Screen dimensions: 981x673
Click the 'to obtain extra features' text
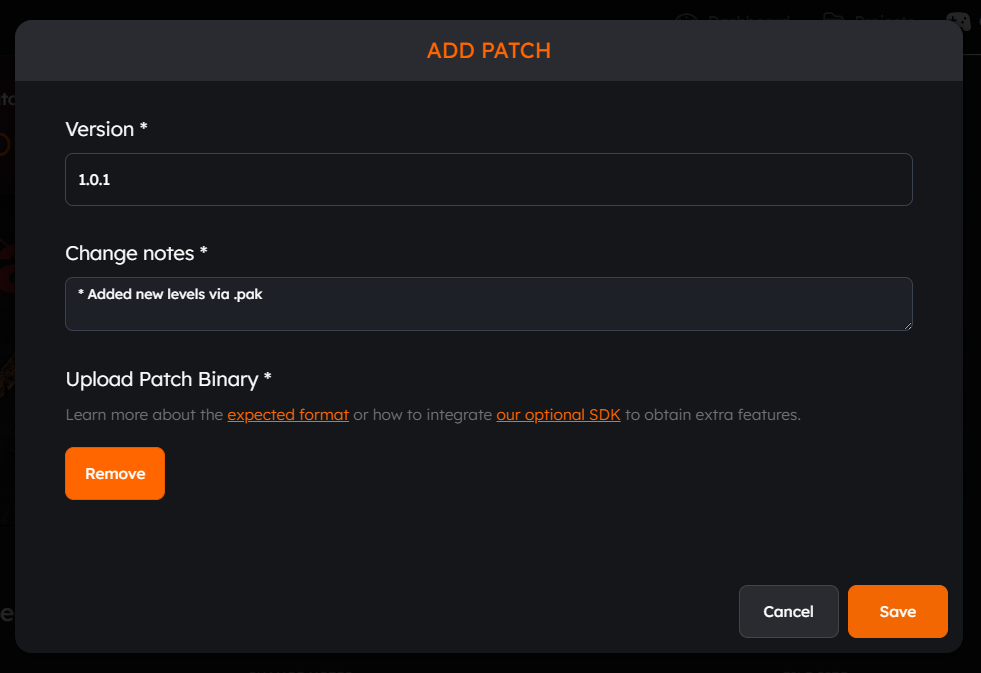[x=713, y=415]
